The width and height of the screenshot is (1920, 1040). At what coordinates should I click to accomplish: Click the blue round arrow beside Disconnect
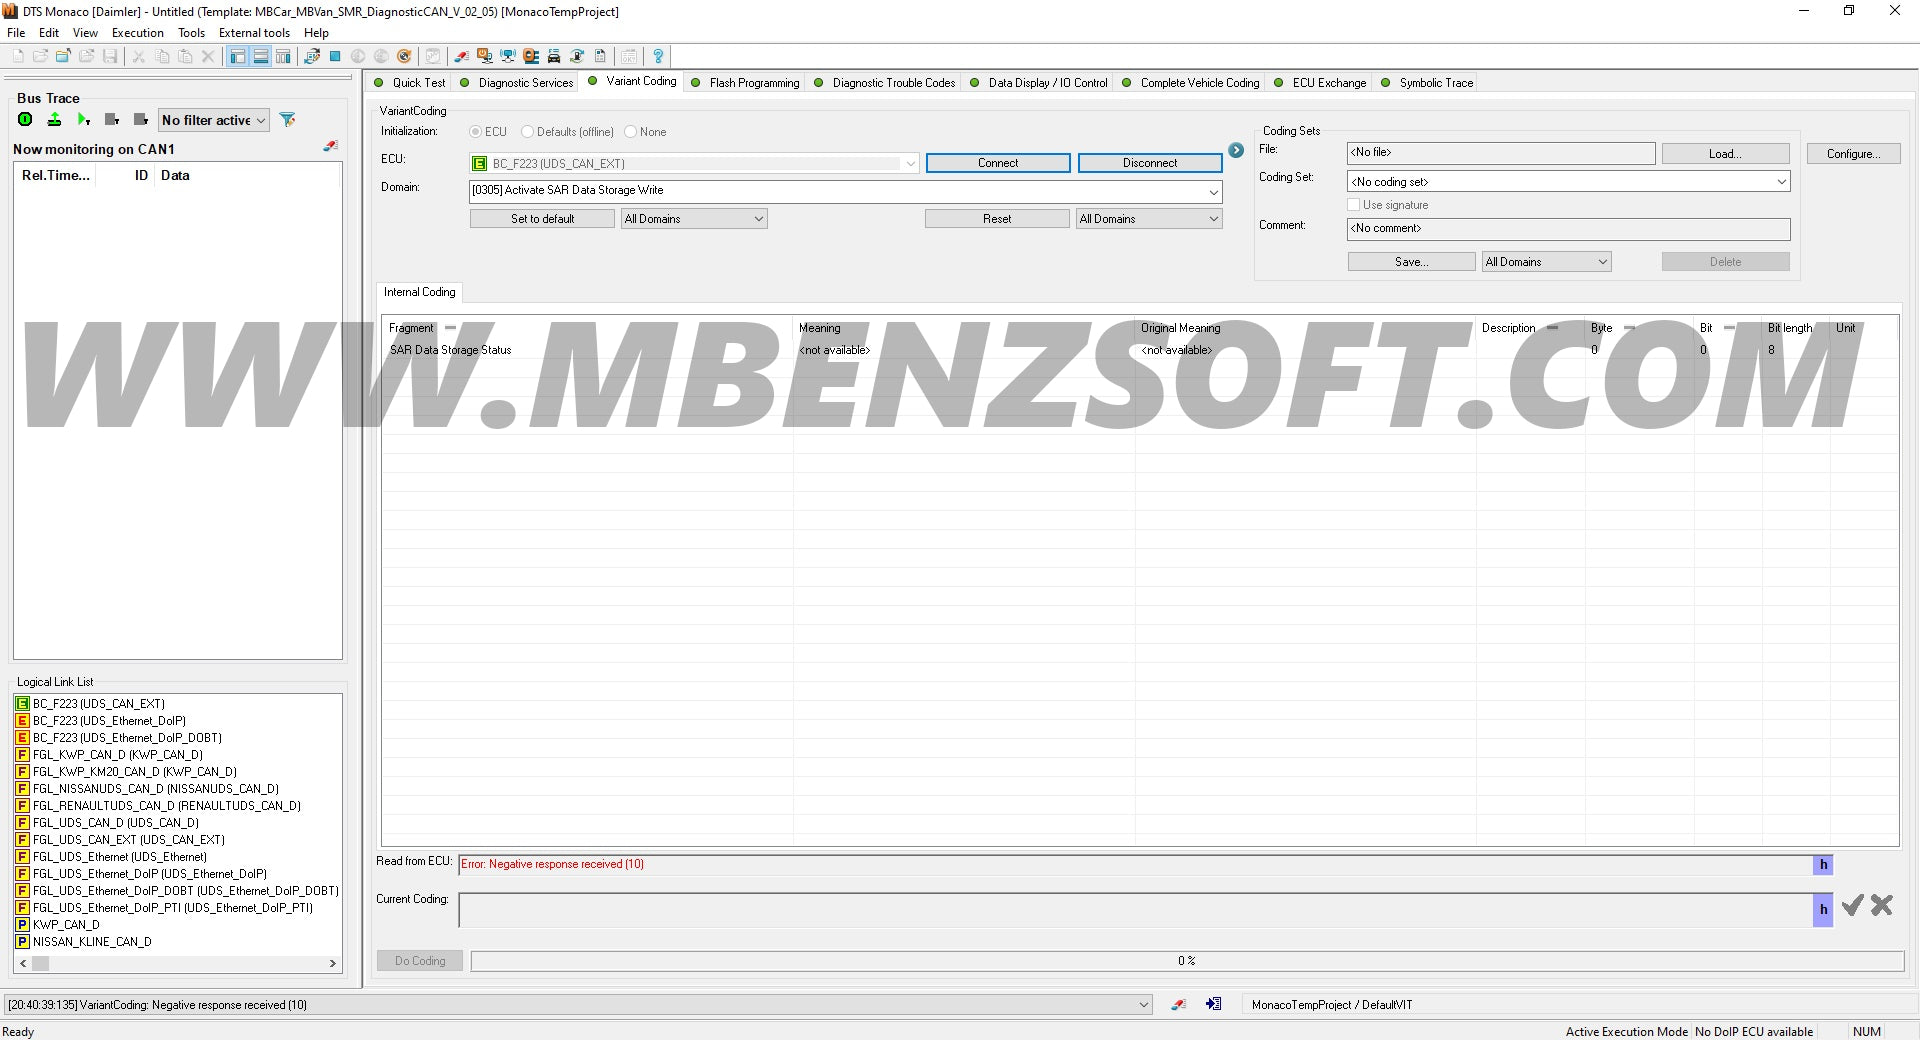coord(1236,150)
